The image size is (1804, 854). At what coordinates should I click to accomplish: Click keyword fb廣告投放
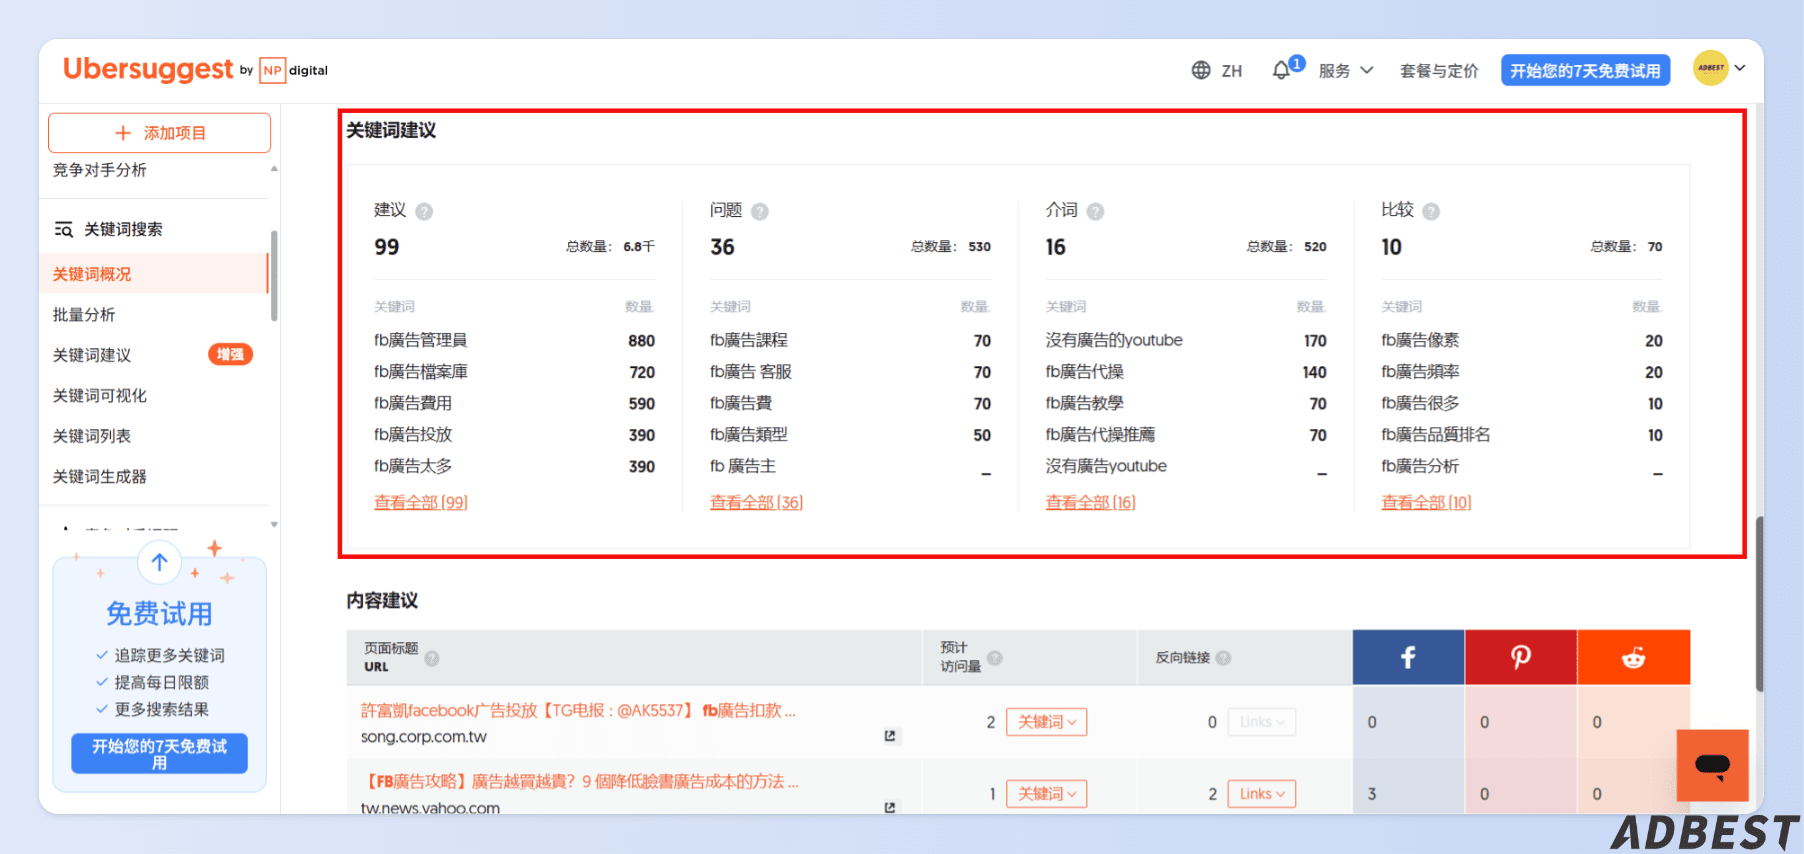(x=413, y=435)
